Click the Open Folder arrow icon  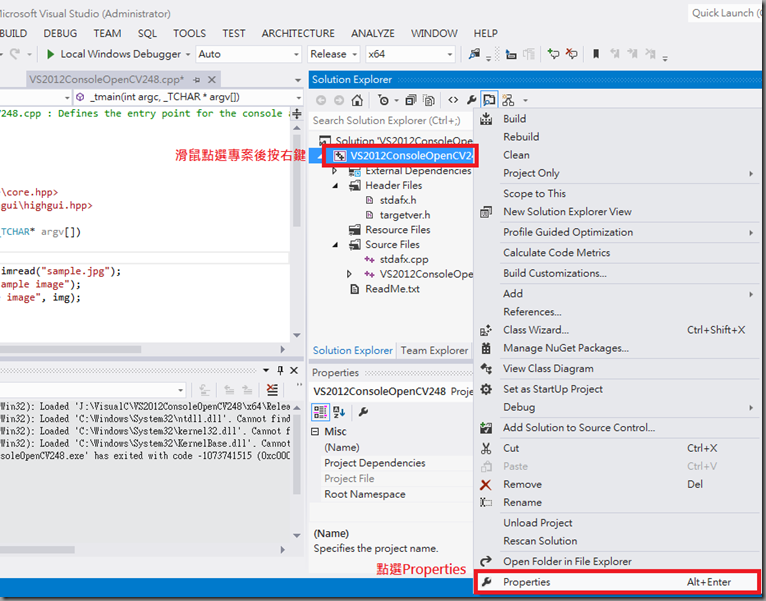click(486, 561)
